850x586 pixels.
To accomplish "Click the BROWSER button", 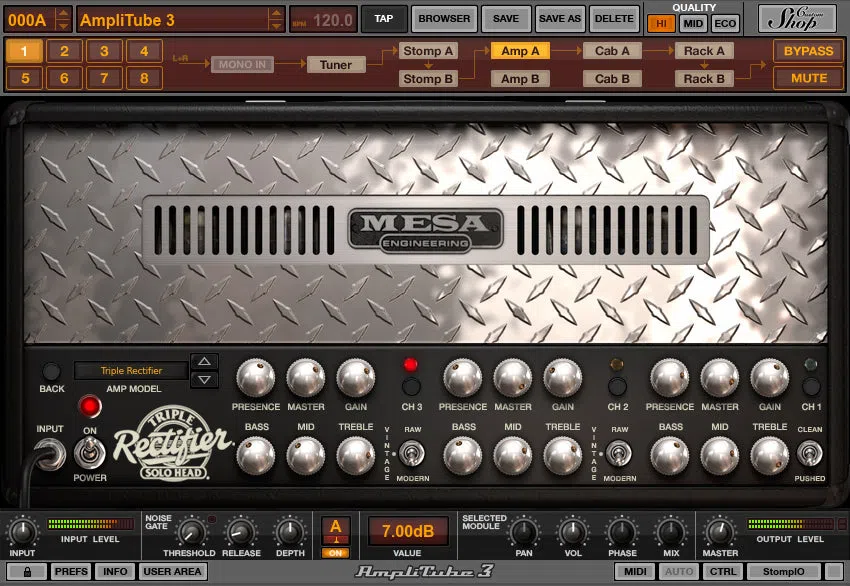I will click(x=444, y=18).
